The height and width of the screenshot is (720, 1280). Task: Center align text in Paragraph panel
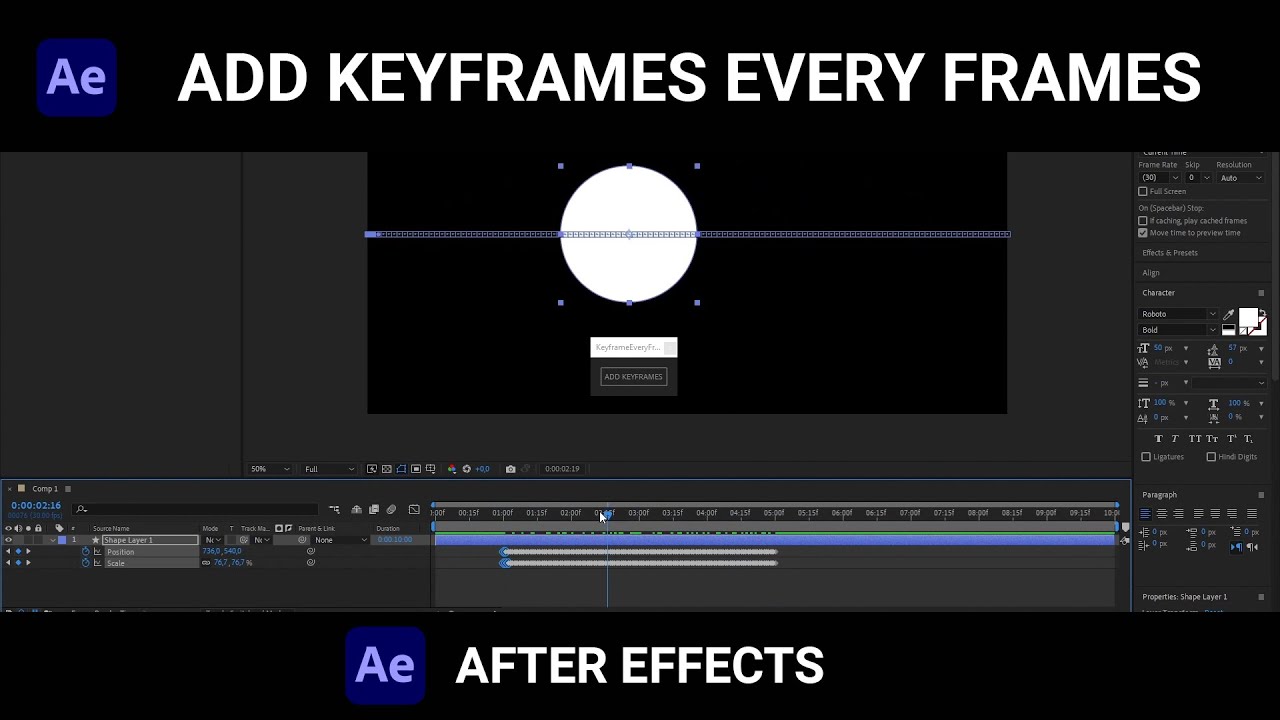(1162, 514)
